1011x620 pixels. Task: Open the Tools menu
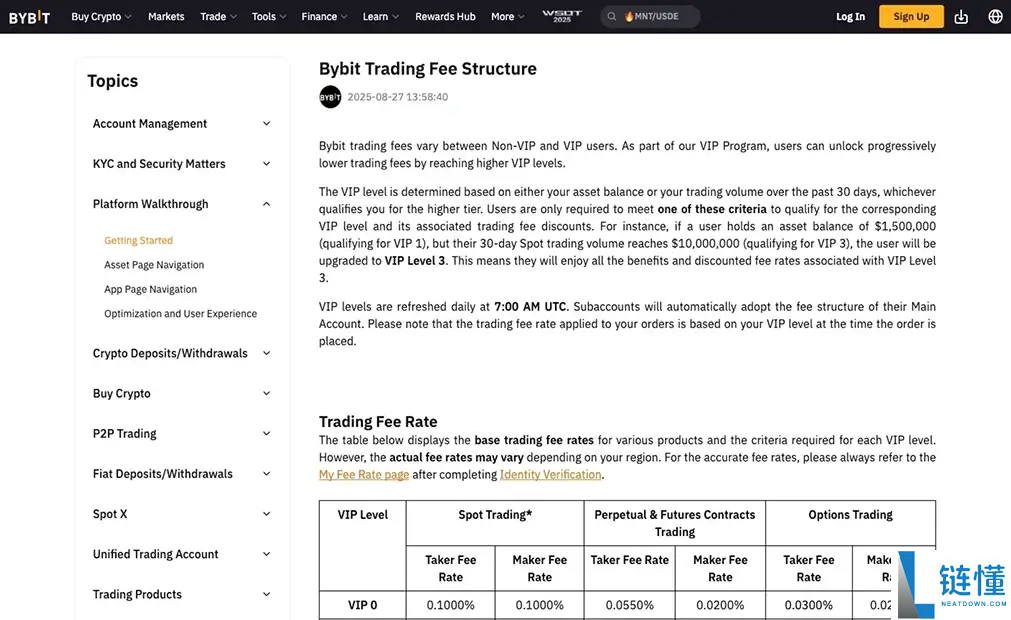click(x=269, y=17)
